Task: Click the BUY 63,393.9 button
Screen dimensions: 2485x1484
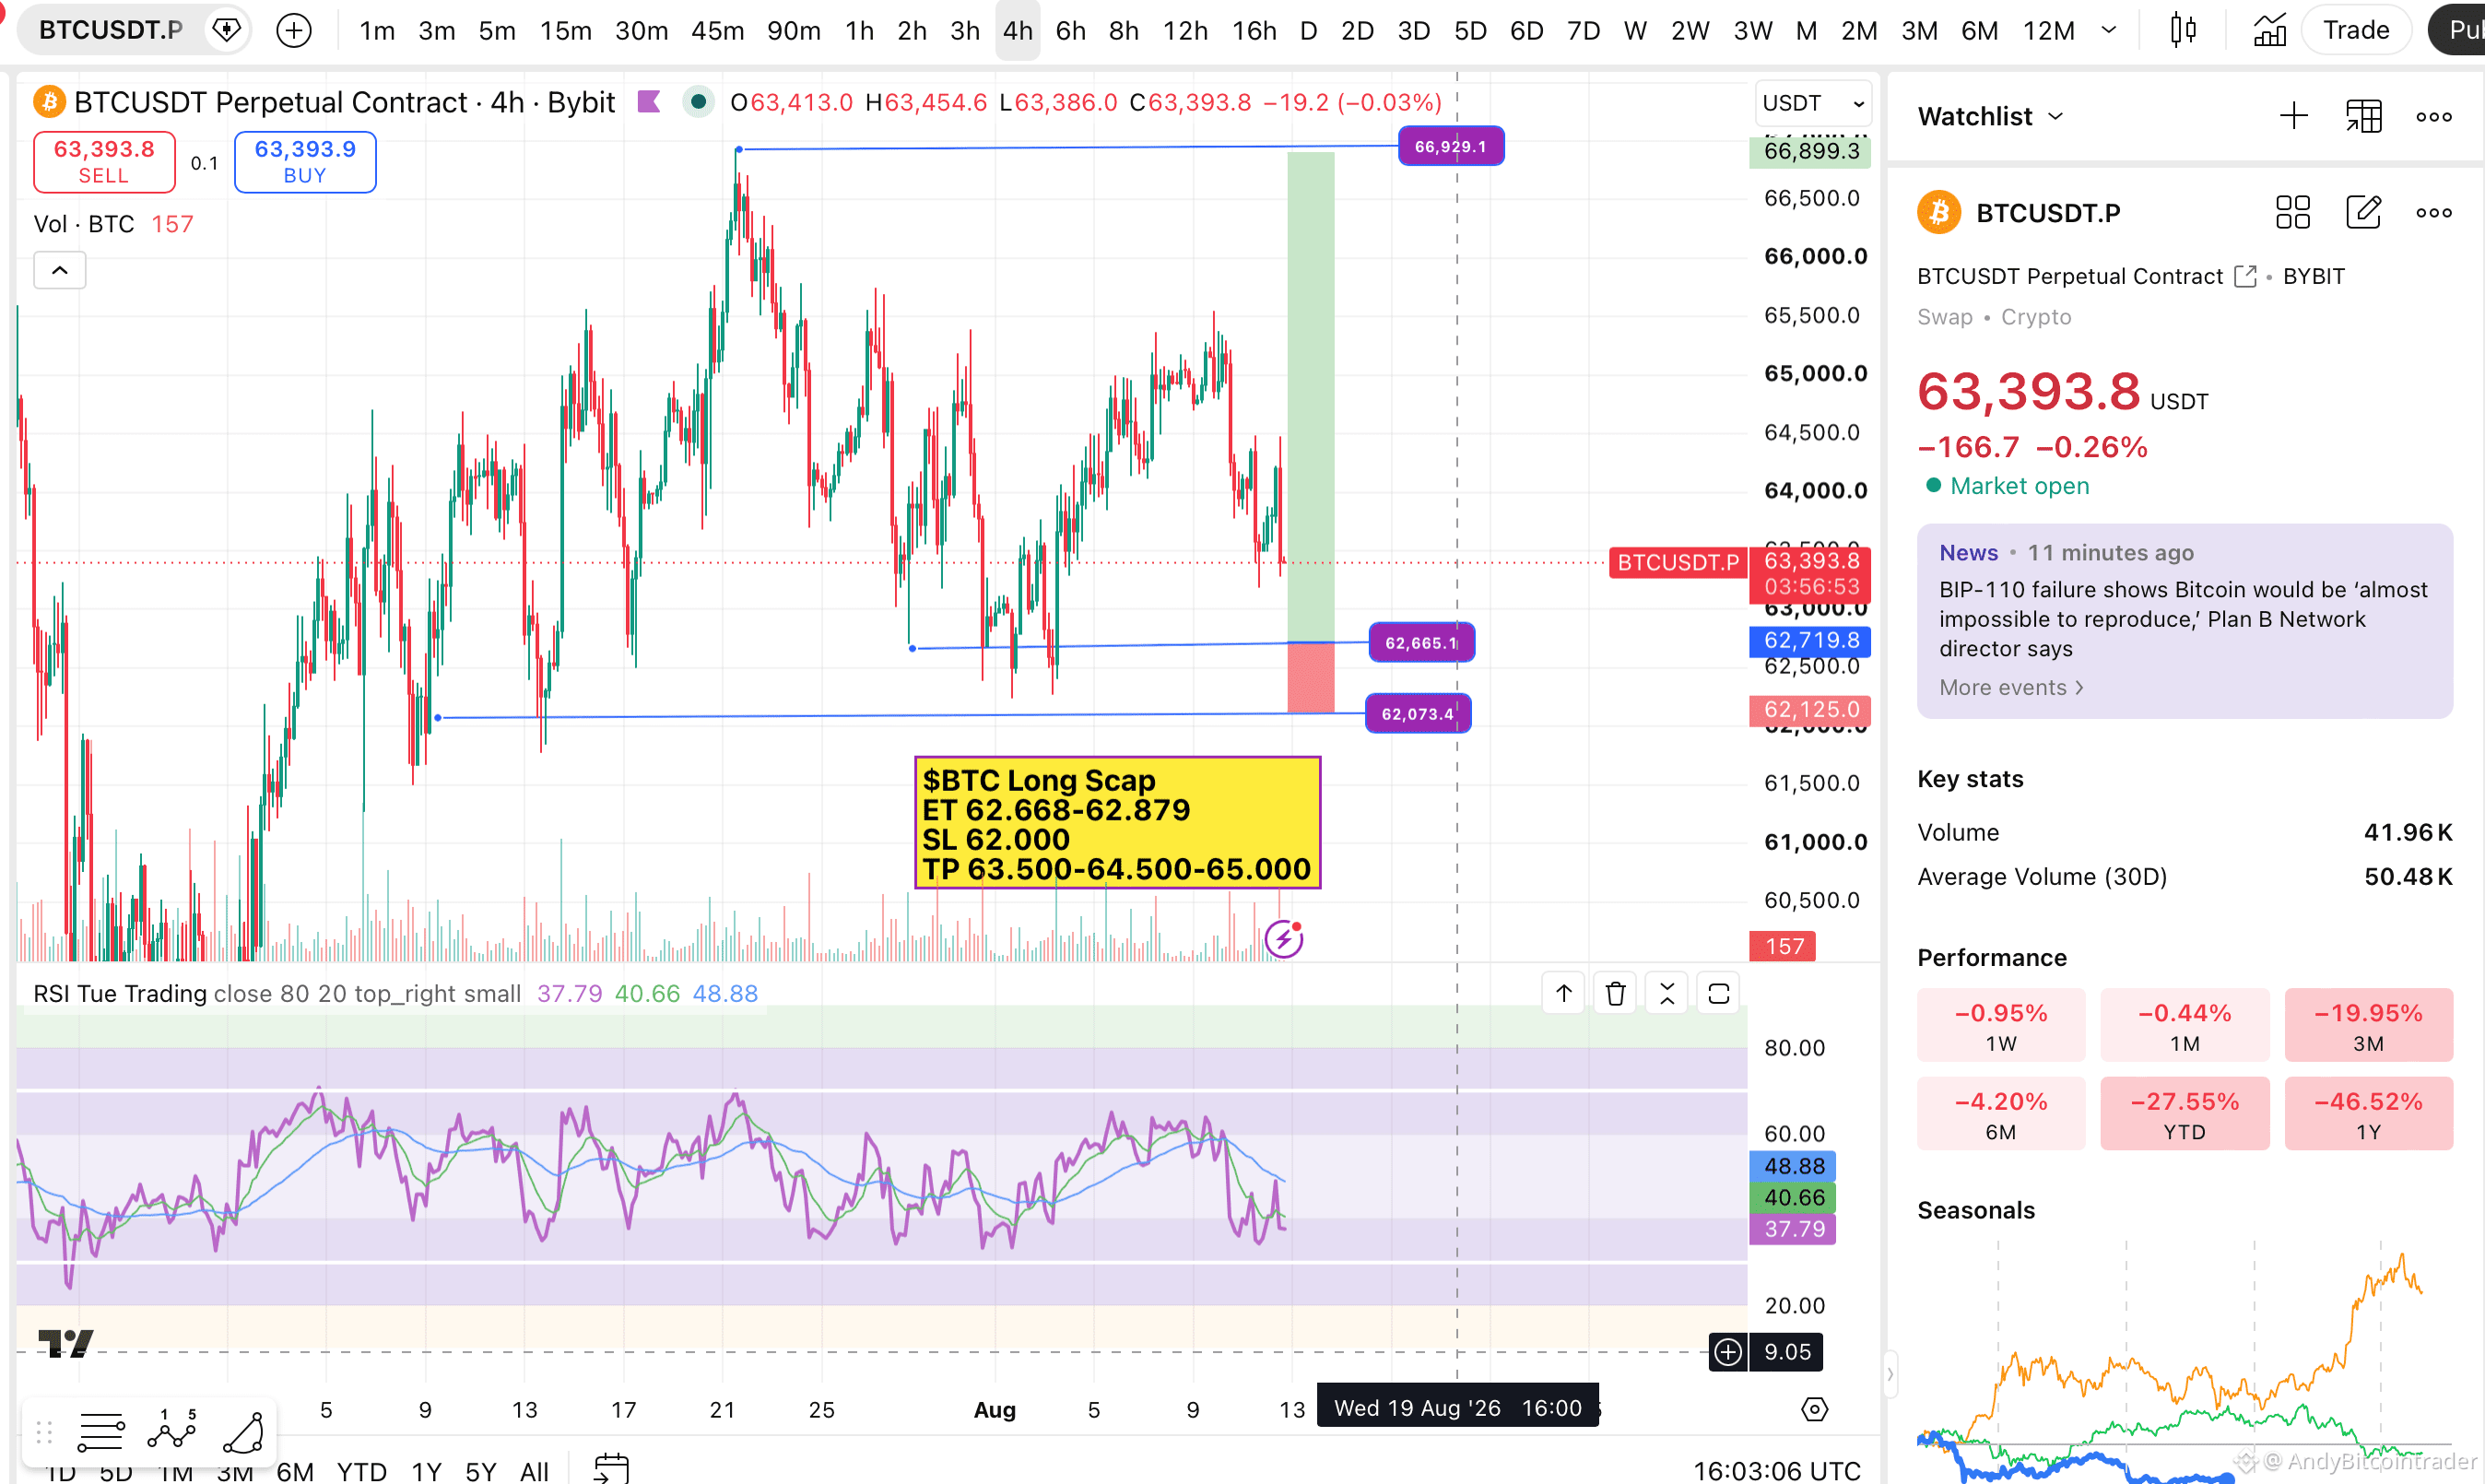Action: coord(305,161)
